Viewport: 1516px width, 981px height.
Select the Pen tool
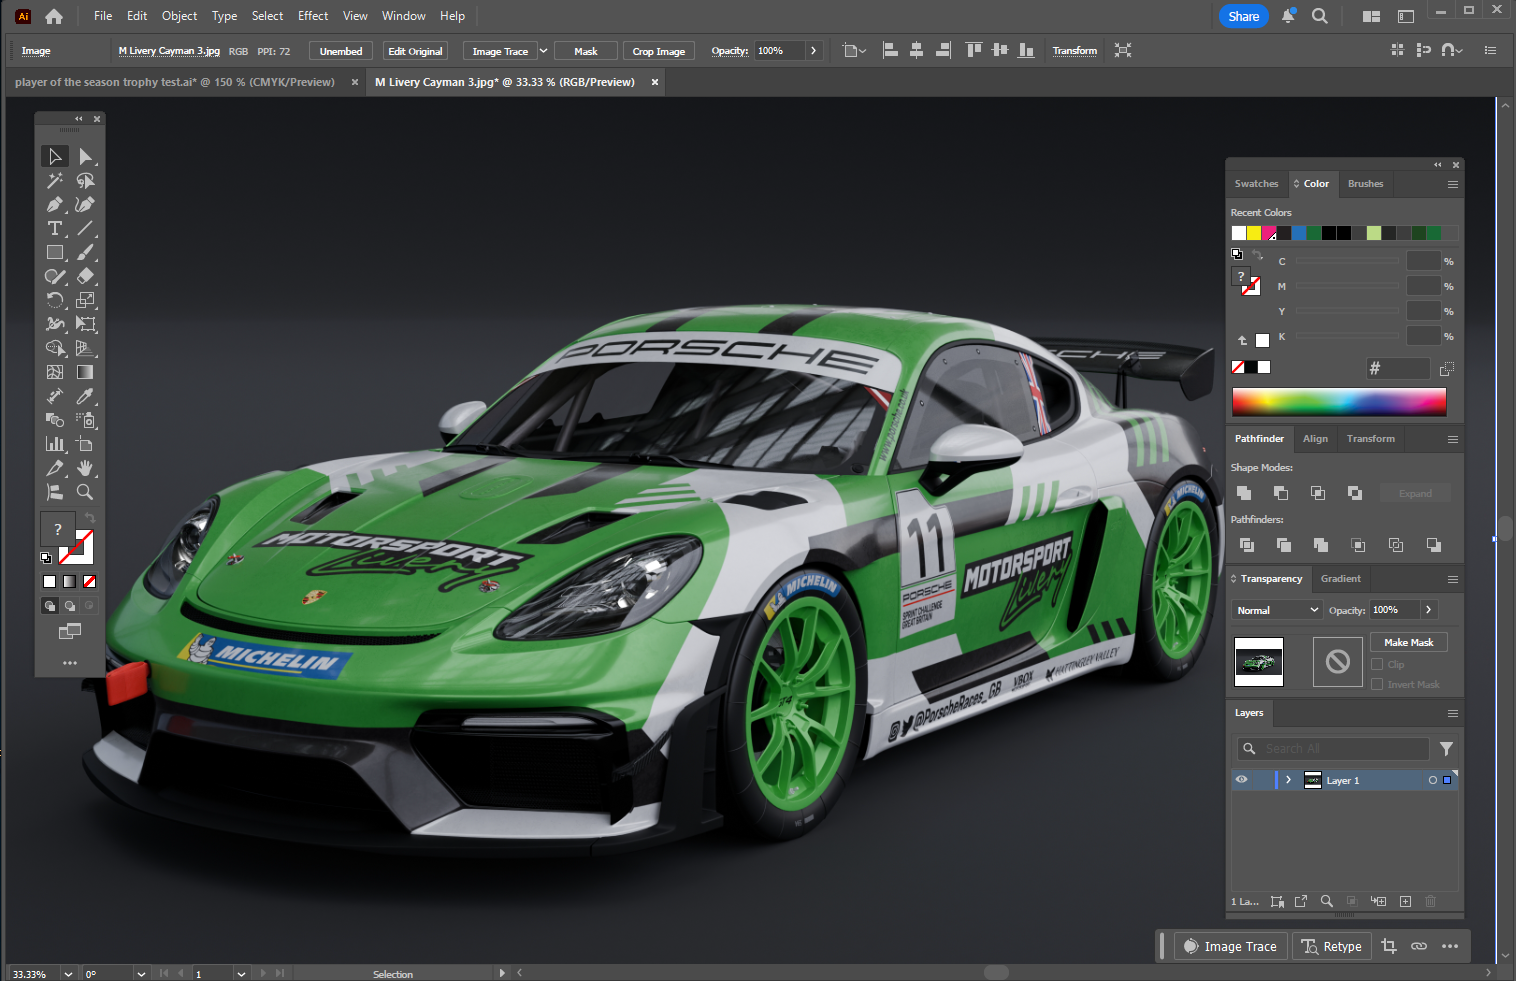55,204
